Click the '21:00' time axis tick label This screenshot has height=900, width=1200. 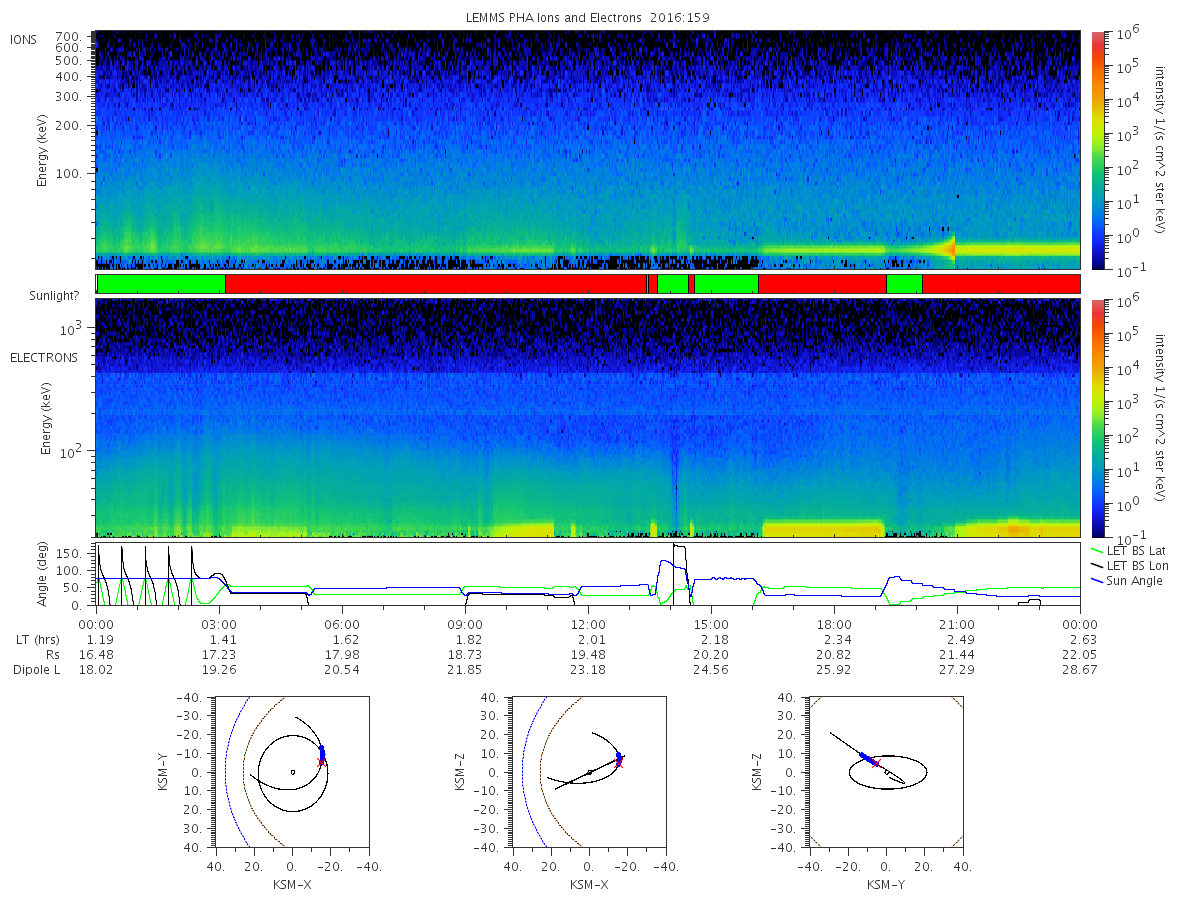(957, 625)
